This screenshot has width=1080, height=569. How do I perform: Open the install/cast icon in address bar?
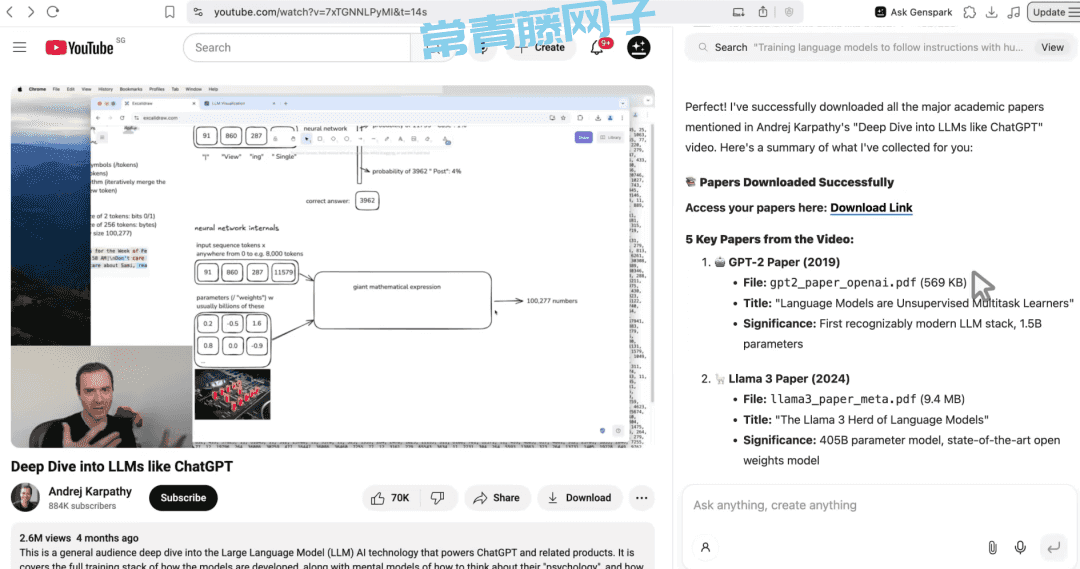(x=738, y=12)
